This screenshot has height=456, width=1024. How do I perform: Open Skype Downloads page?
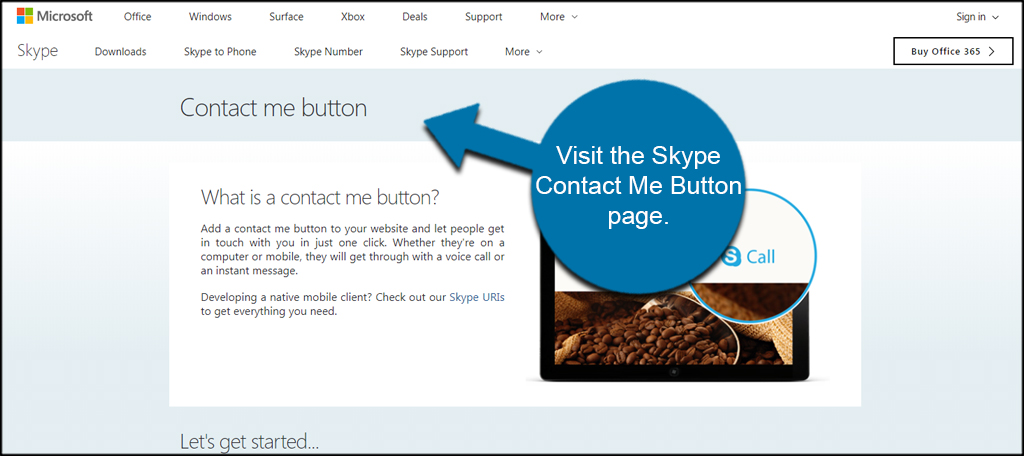pos(120,52)
